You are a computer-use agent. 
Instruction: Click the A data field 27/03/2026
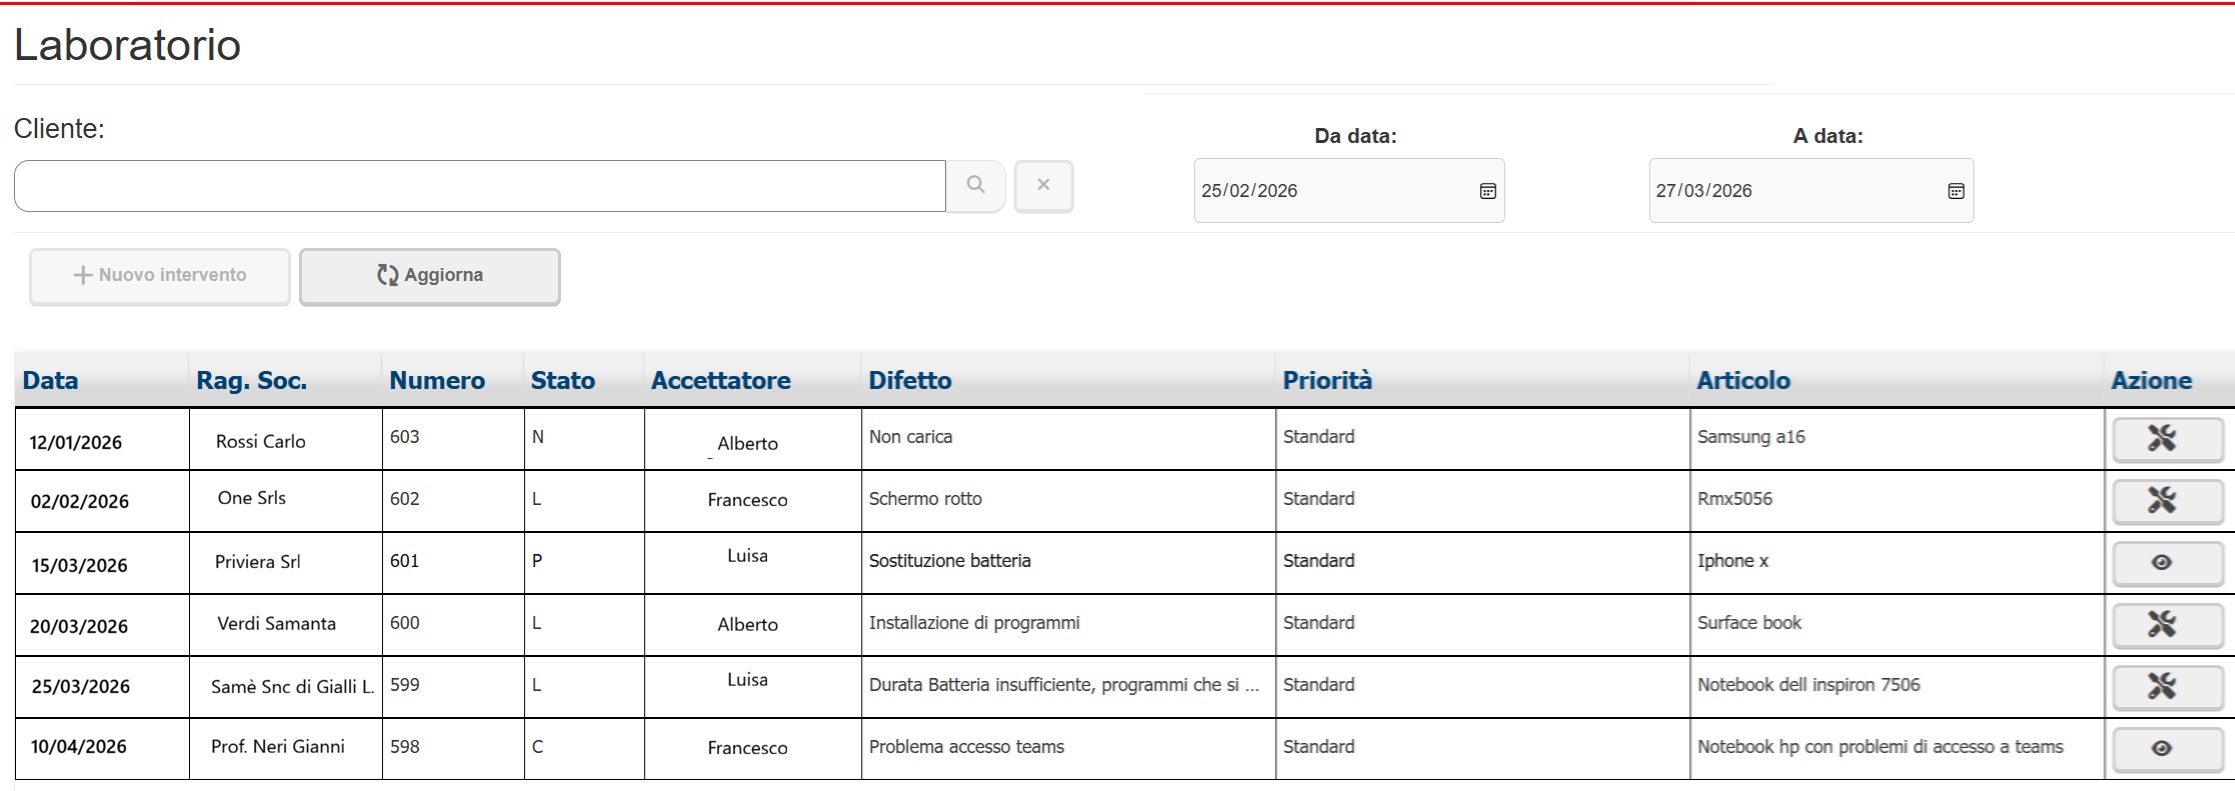pyautogui.click(x=1811, y=190)
